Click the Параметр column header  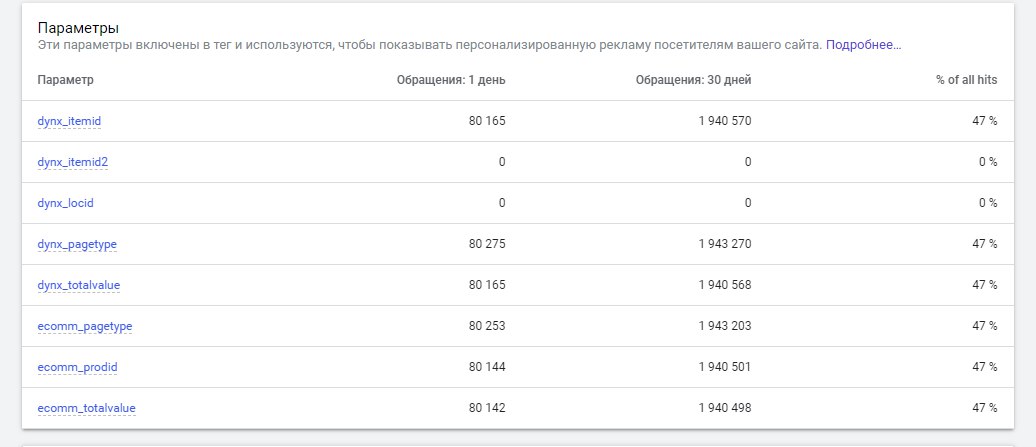coord(65,80)
